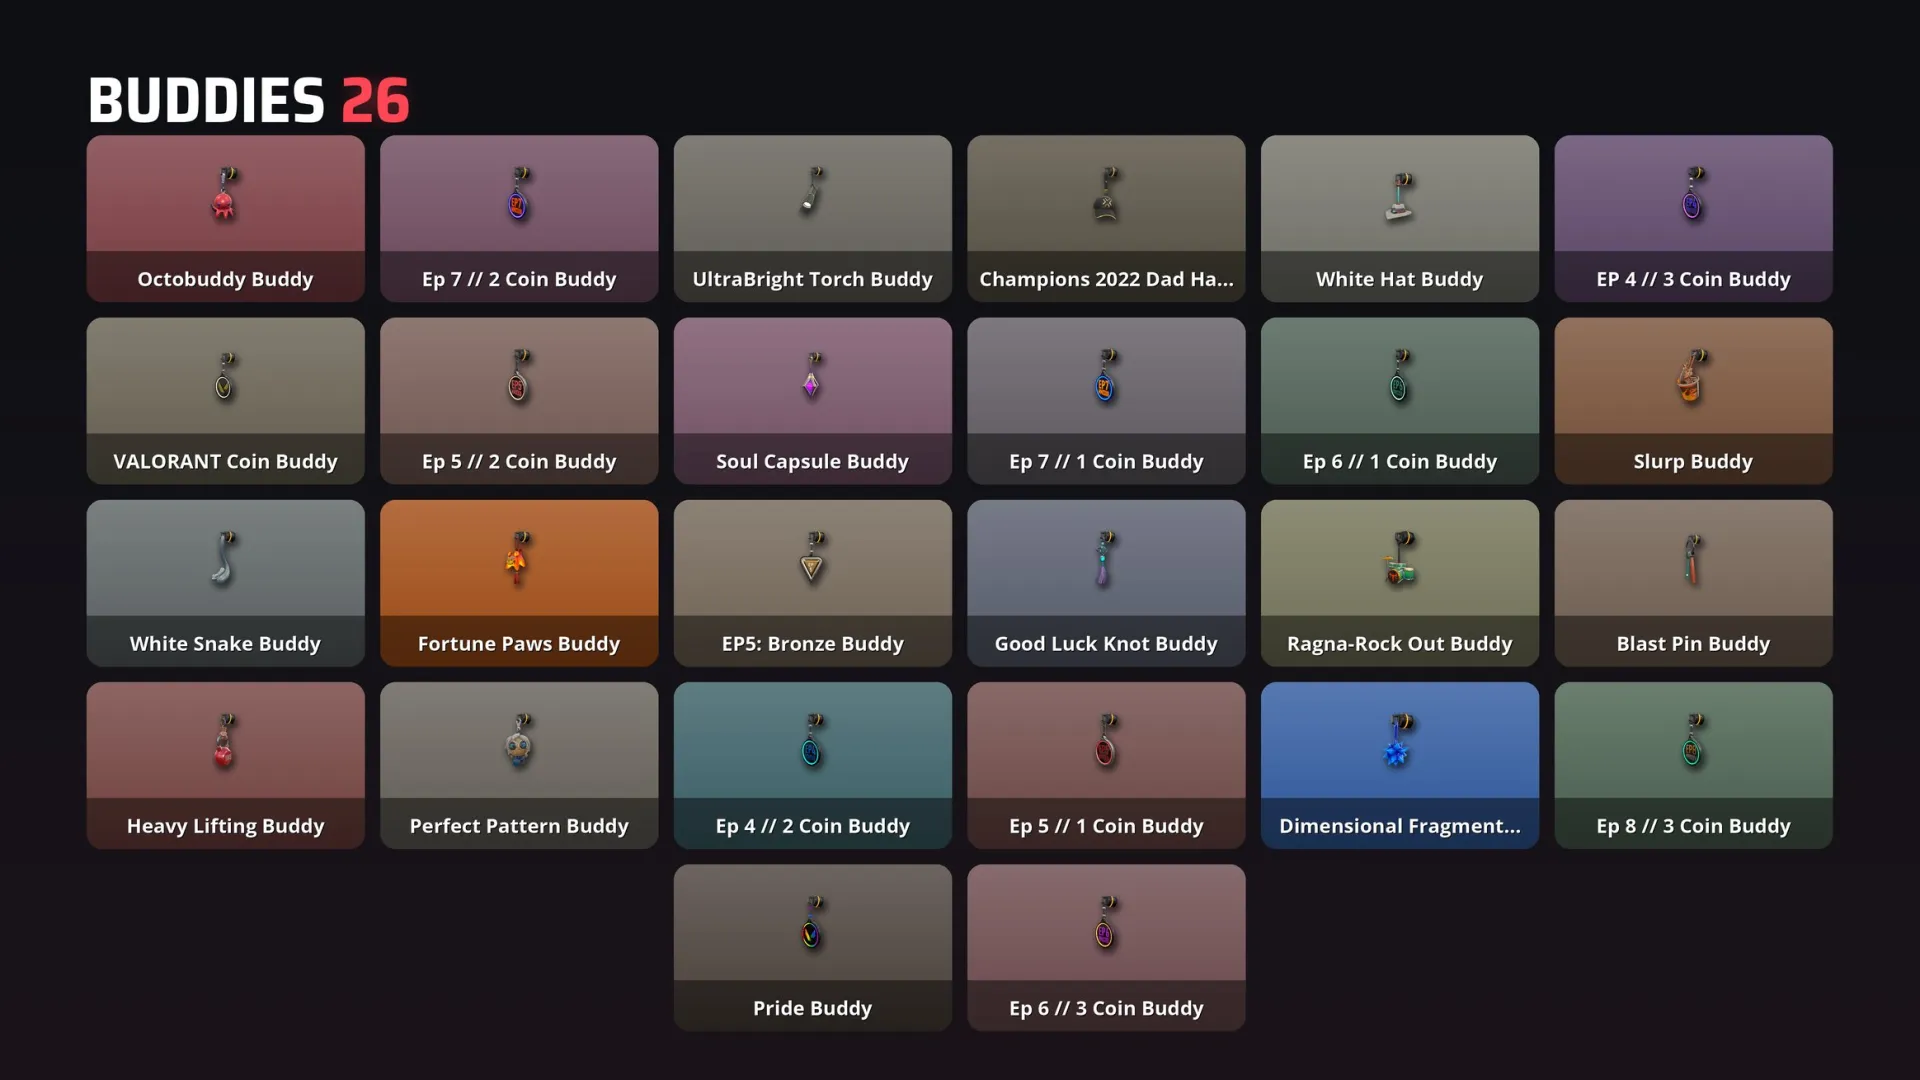
Task: Click the UltraBright Torch flashlight icon
Action: point(812,190)
